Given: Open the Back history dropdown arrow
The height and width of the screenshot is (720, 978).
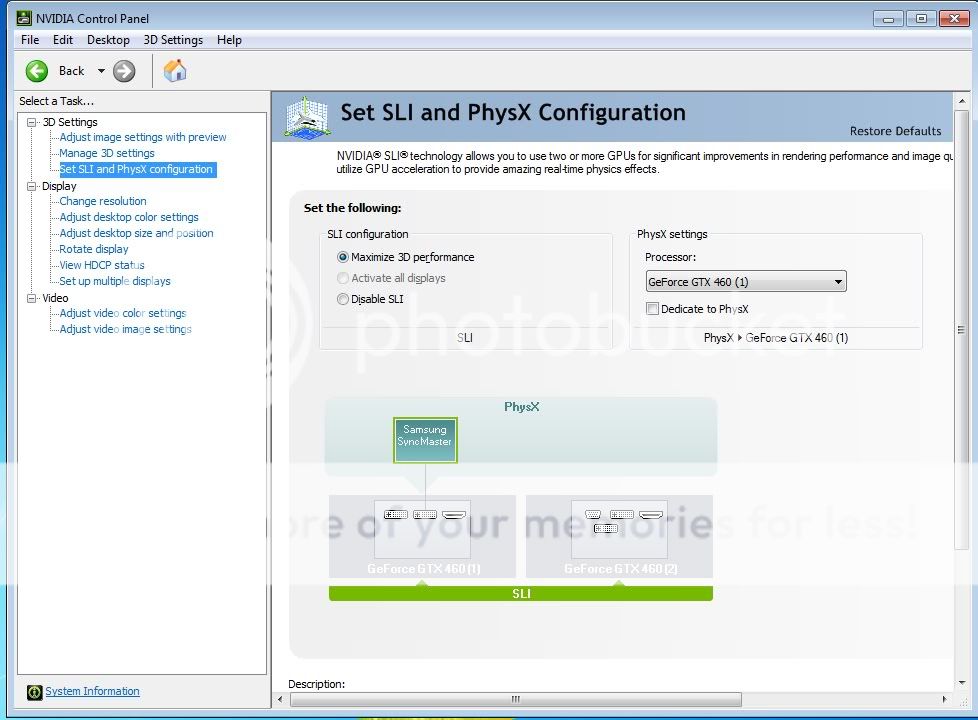Looking at the screenshot, I should 101,71.
